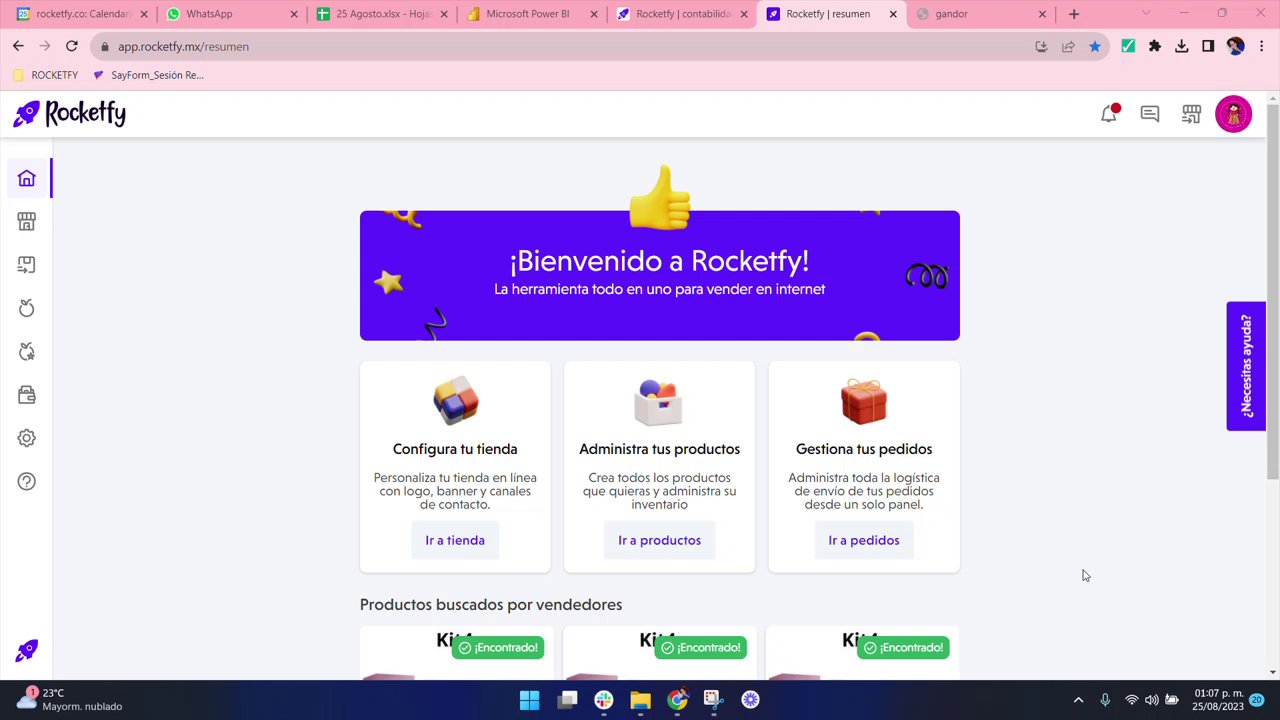
Task: Click the apple with star sidebar icon
Action: [x=26, y=351]
